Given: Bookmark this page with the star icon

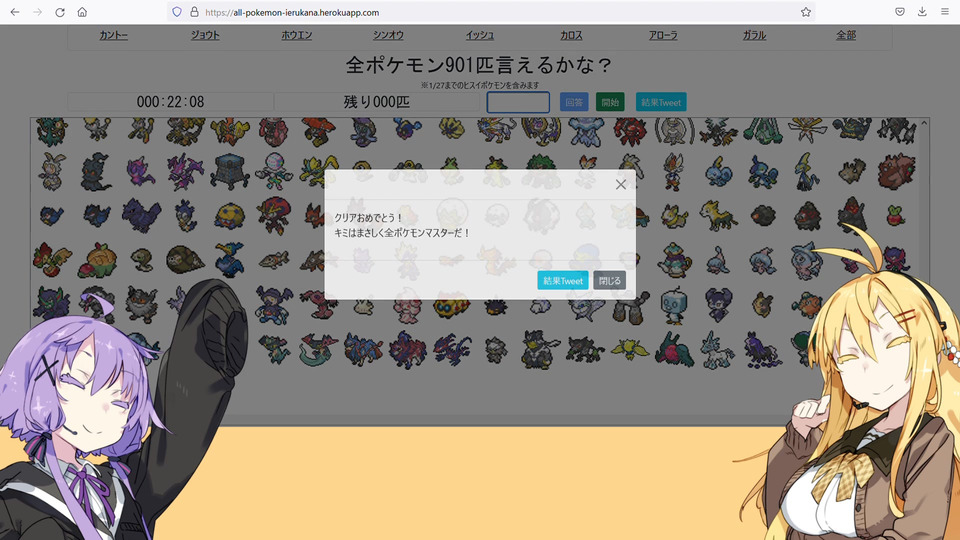Looking at the screenshot, I should pyautogui.click(x=806, y=12).
